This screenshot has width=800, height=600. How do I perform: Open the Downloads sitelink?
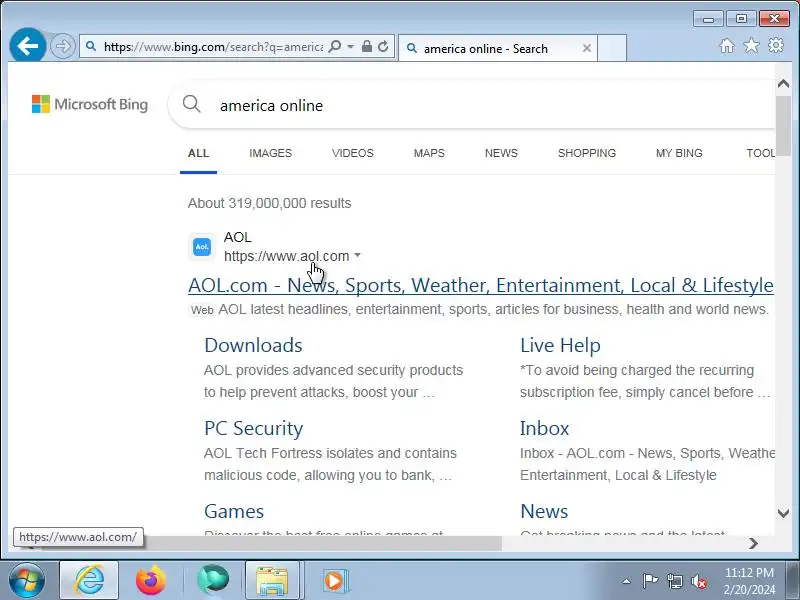pyautogui.click(x=253, y=345)
